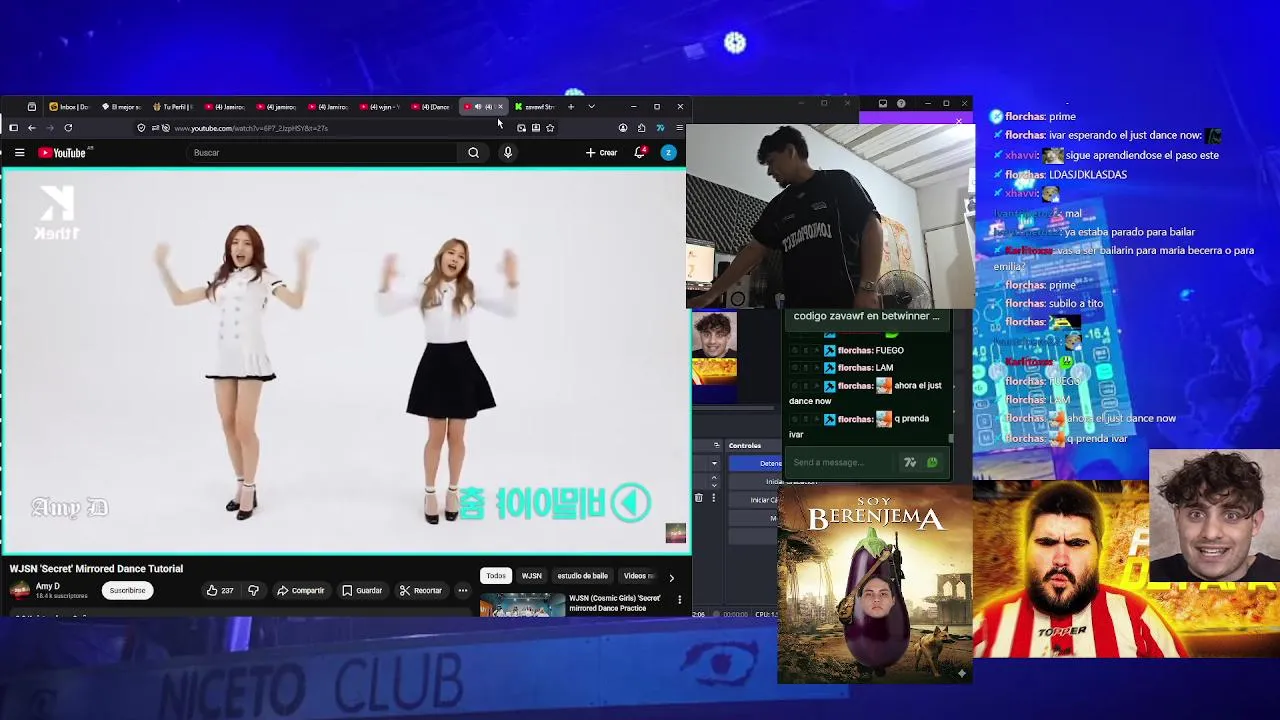The image size is (1280, 720).
Task: Click the Amy D channel name
Action: coord(47,586)
